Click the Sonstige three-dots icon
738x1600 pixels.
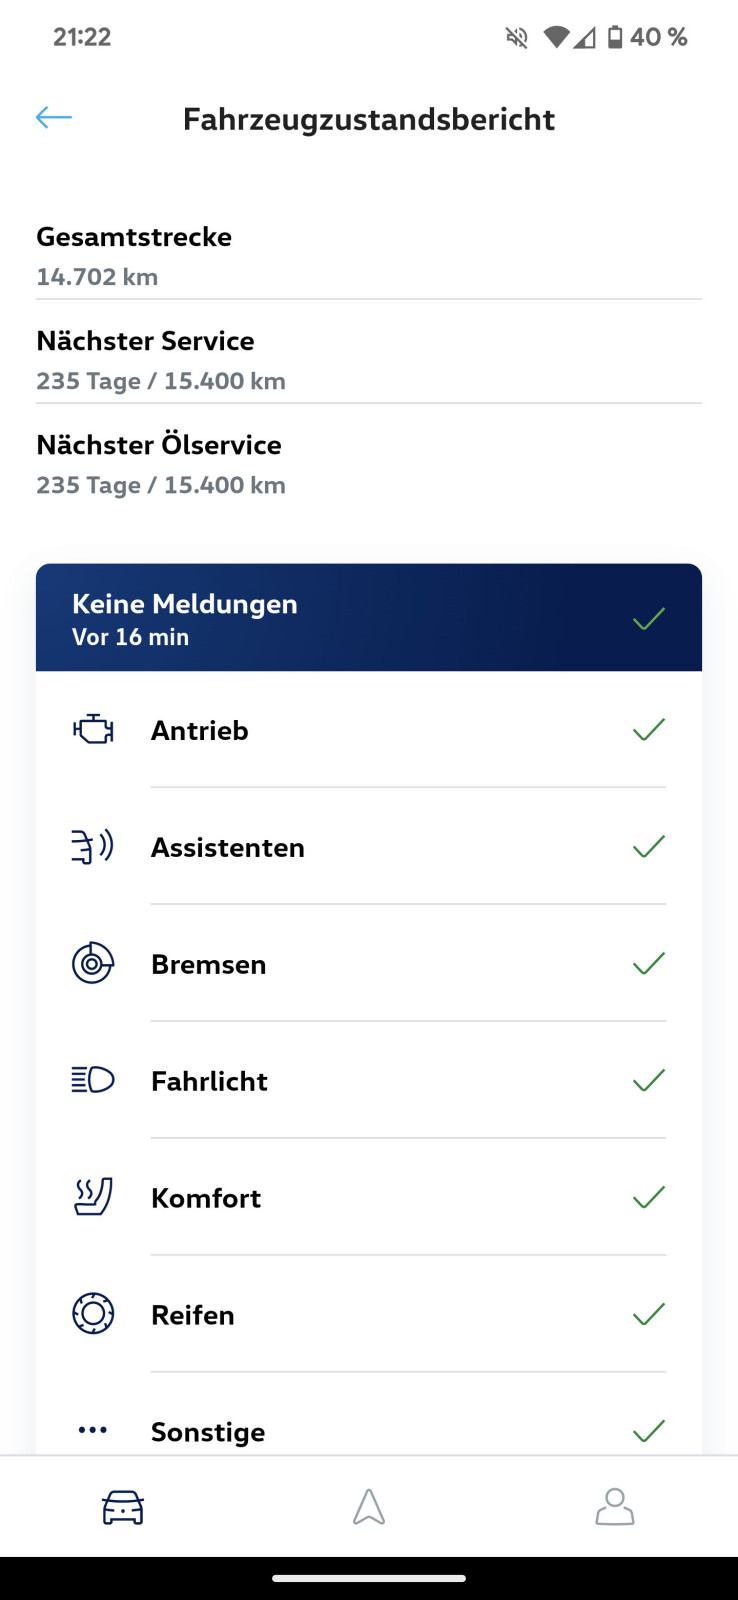[93, 1430]
